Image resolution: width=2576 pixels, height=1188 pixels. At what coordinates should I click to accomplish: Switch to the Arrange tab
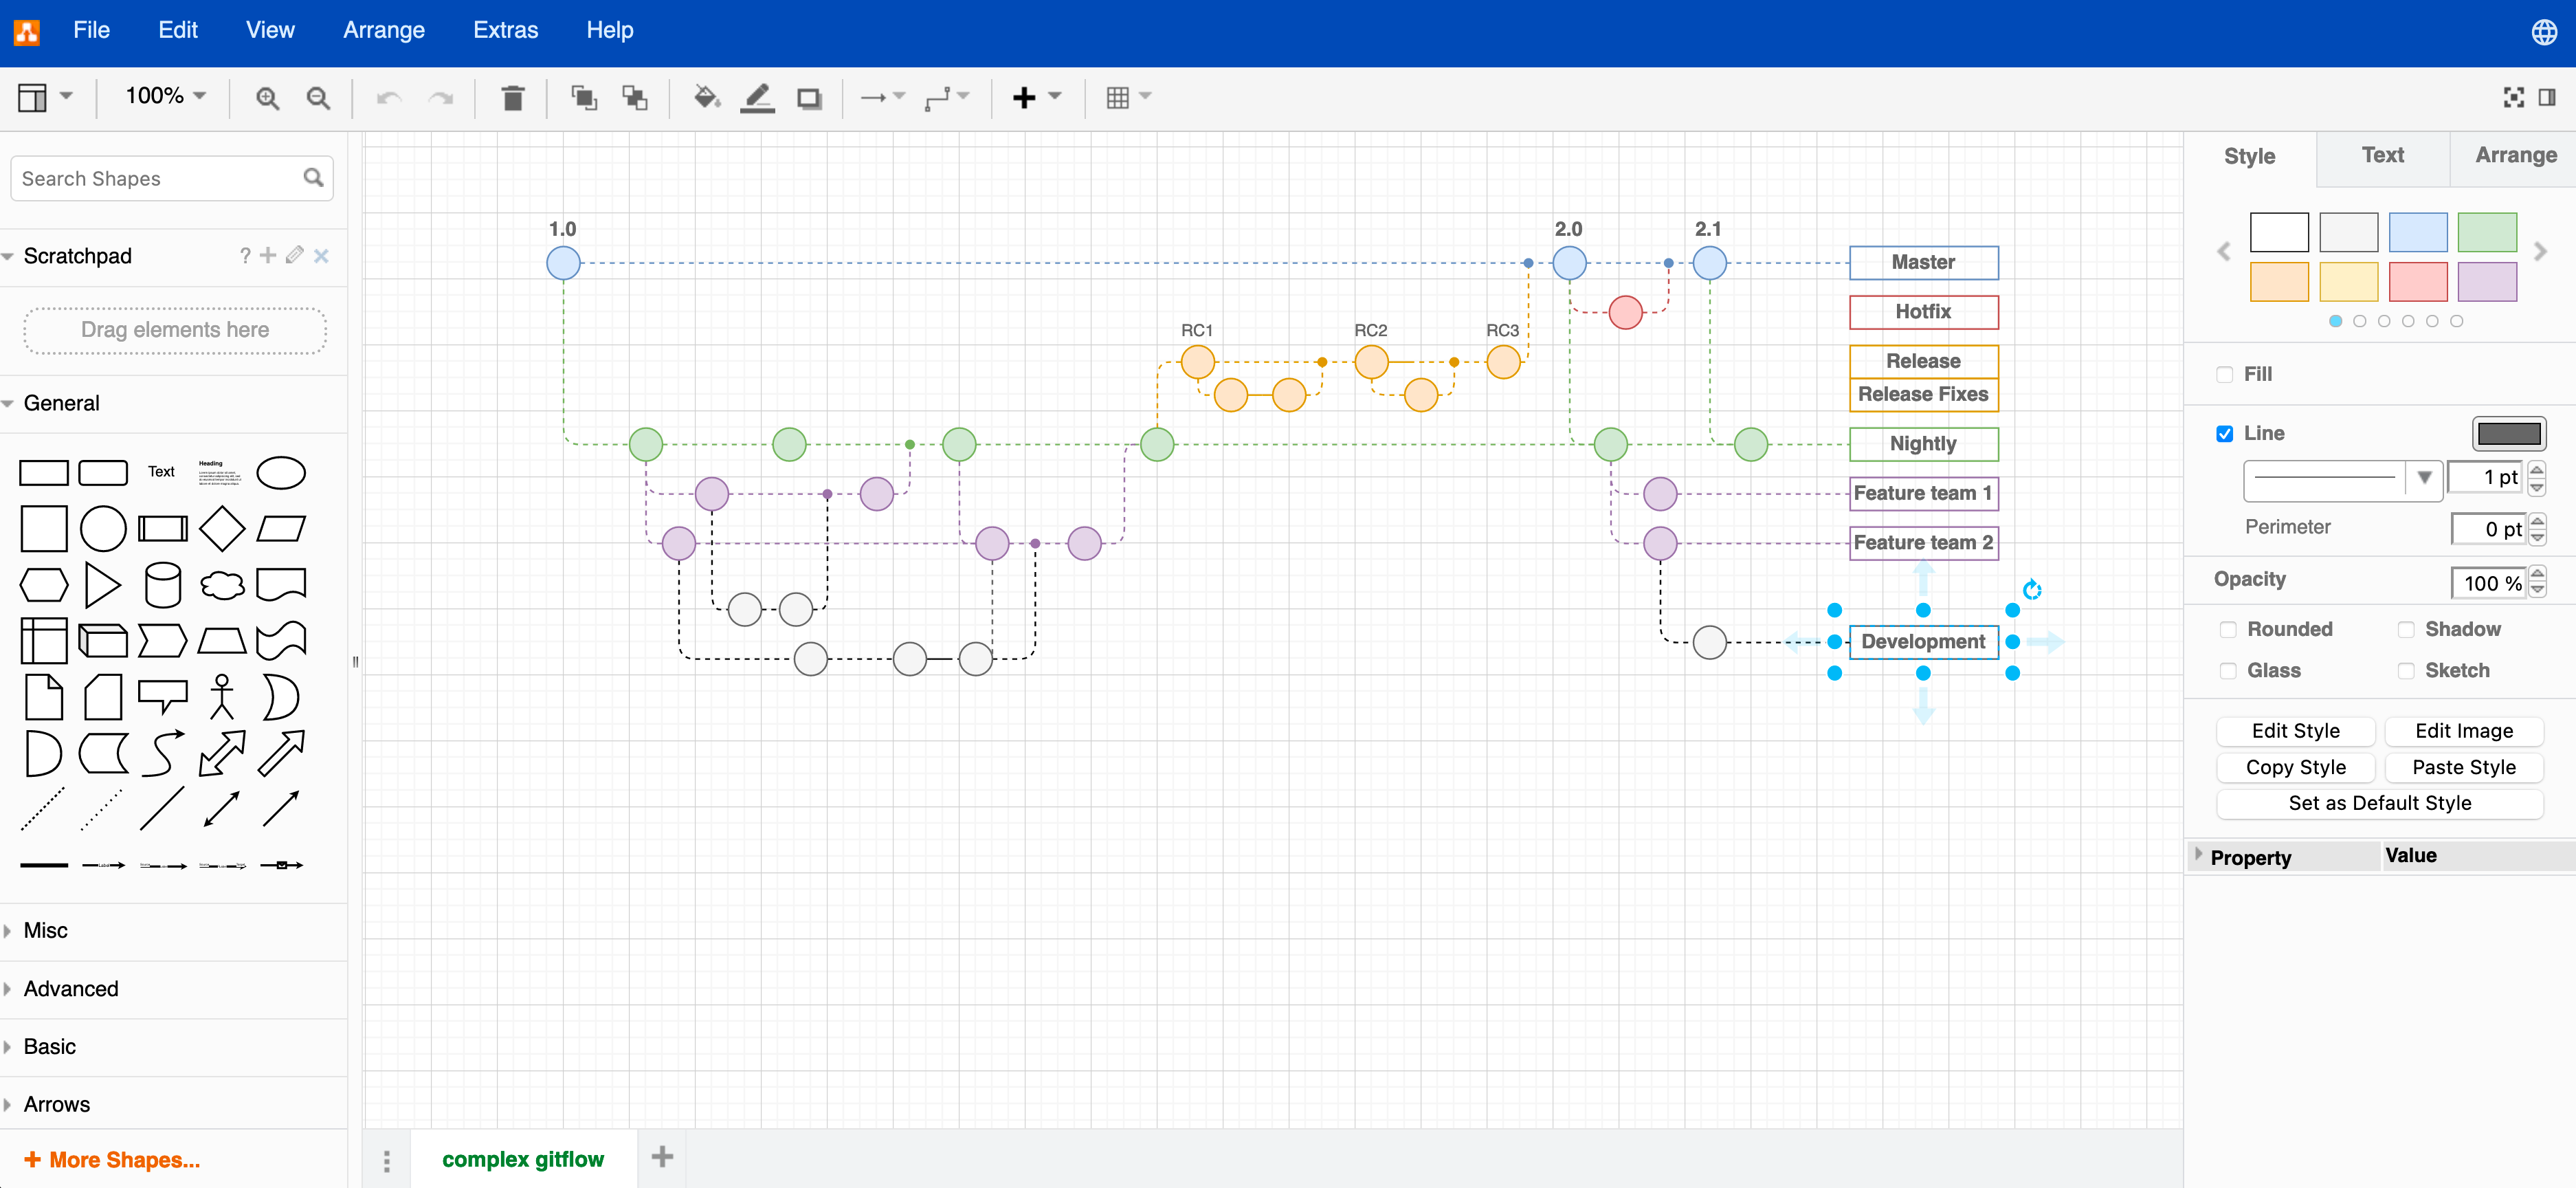[2510, 155]
